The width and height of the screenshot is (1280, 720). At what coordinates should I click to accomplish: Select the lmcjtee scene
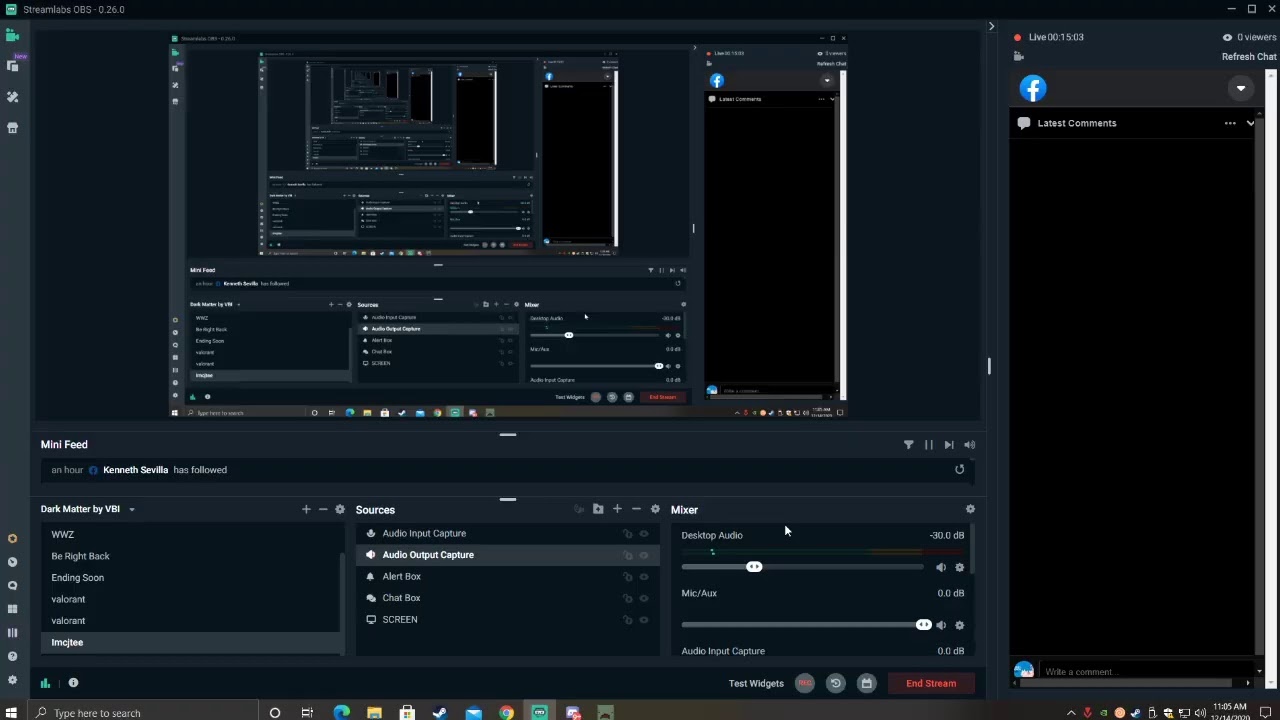(190, 642)
